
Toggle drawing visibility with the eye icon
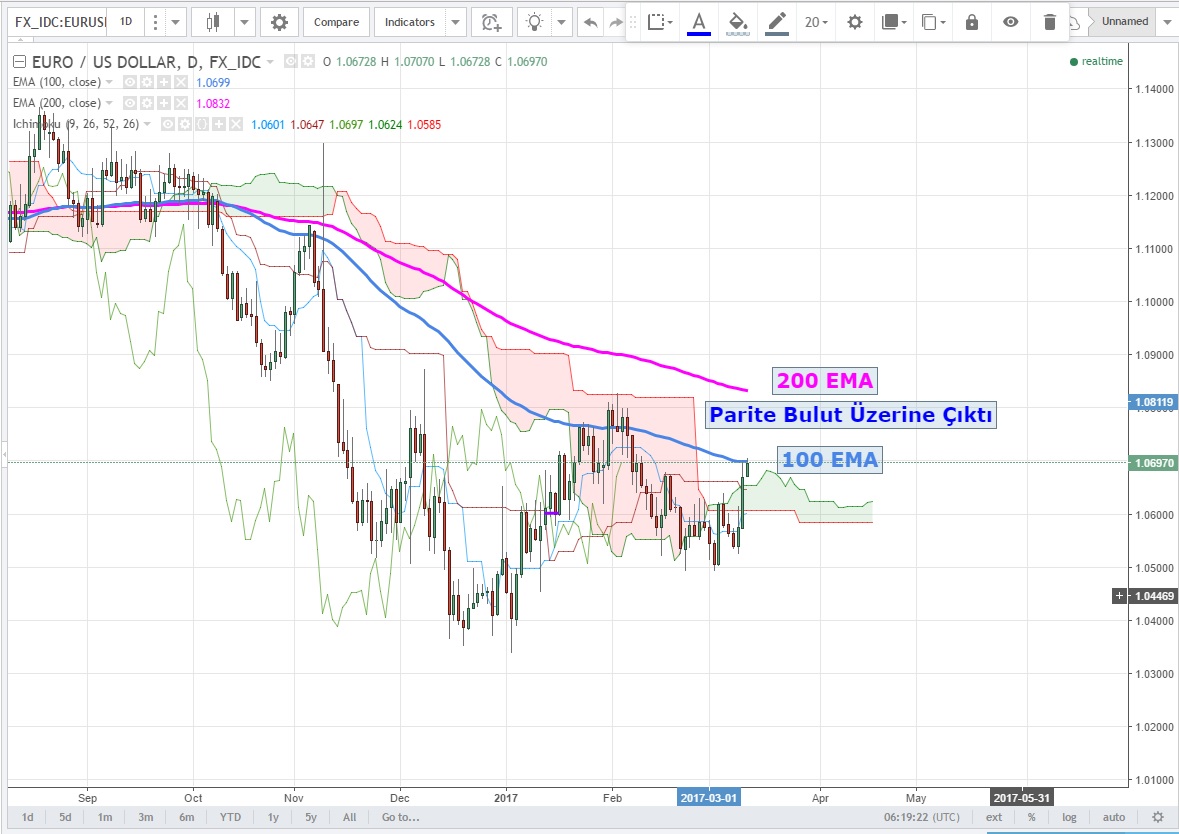[x=1010, y=22]
